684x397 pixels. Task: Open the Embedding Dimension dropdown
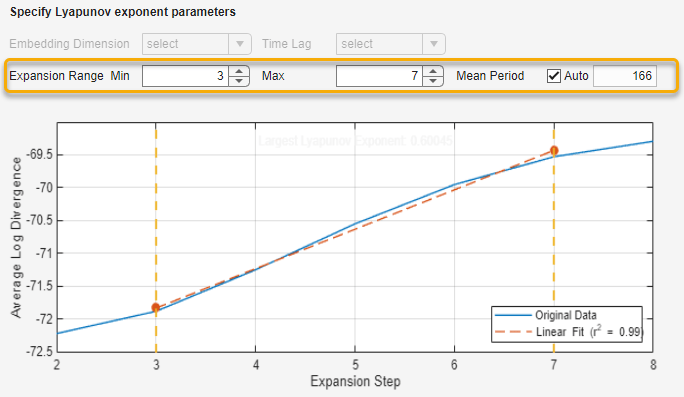pos(197,44)
